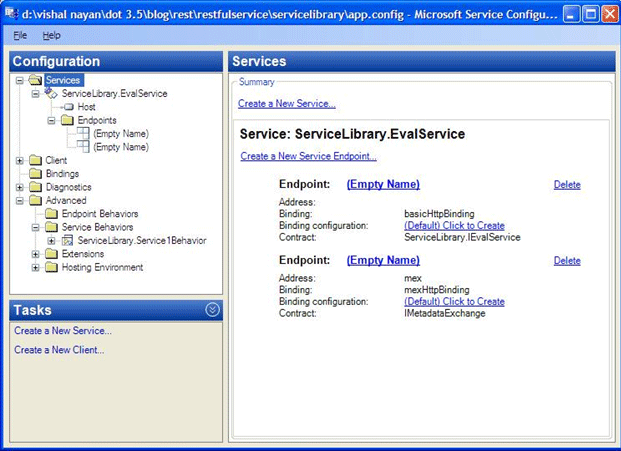Click Create a New Service Endpoint link
This screenshot has width=621, height=451.
(309, 156)
